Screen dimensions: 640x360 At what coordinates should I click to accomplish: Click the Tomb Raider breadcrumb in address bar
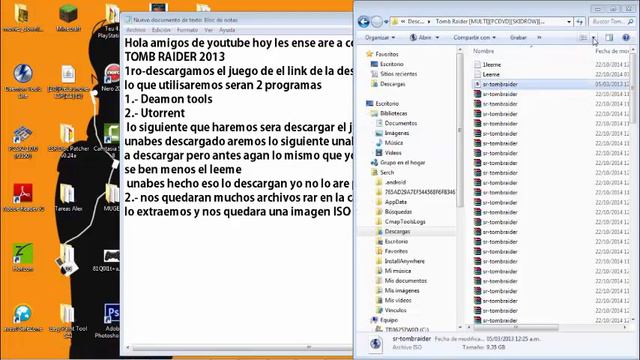click(x=490, y=21)
